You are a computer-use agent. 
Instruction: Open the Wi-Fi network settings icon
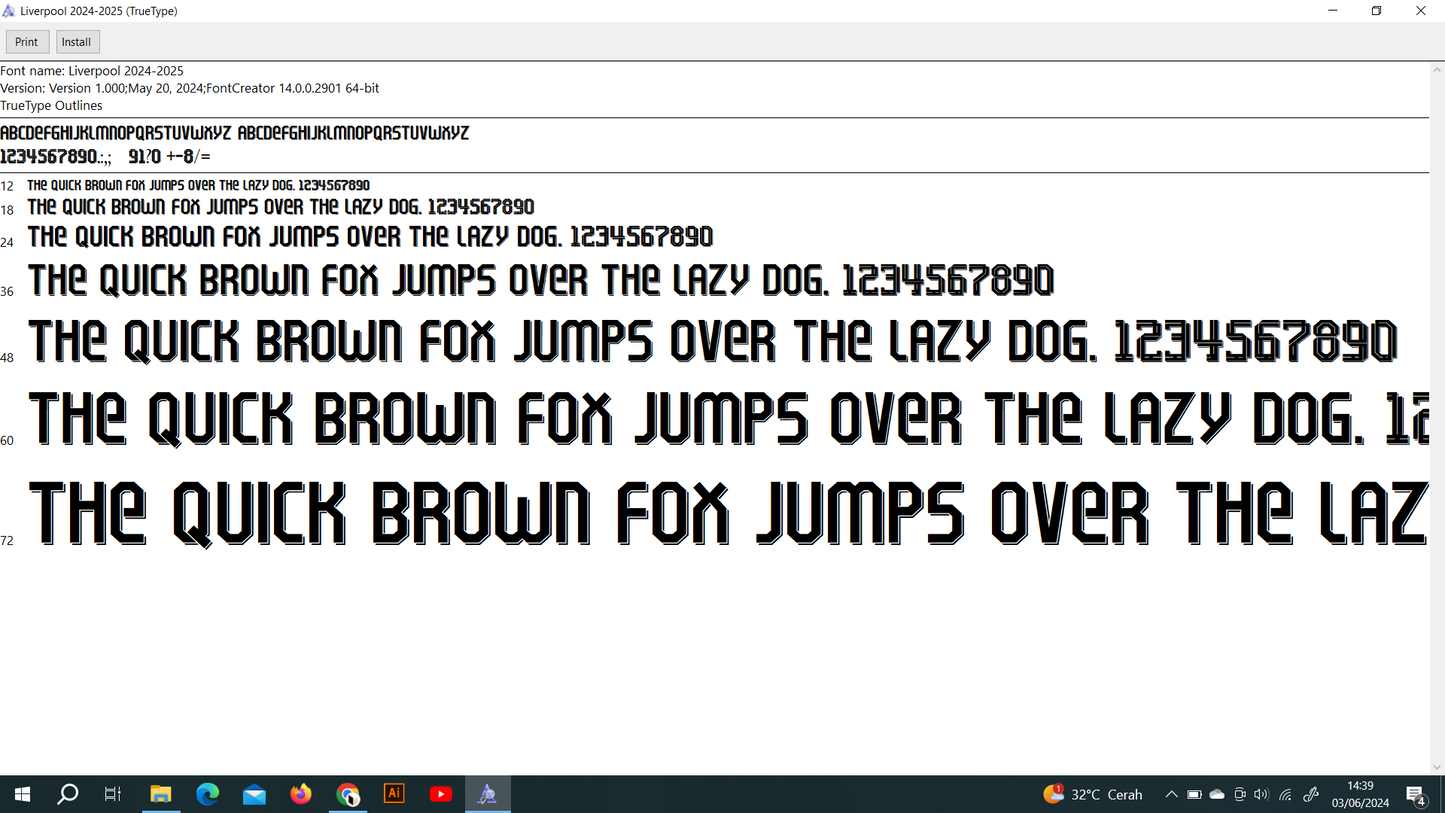(x=1284, y=794)
